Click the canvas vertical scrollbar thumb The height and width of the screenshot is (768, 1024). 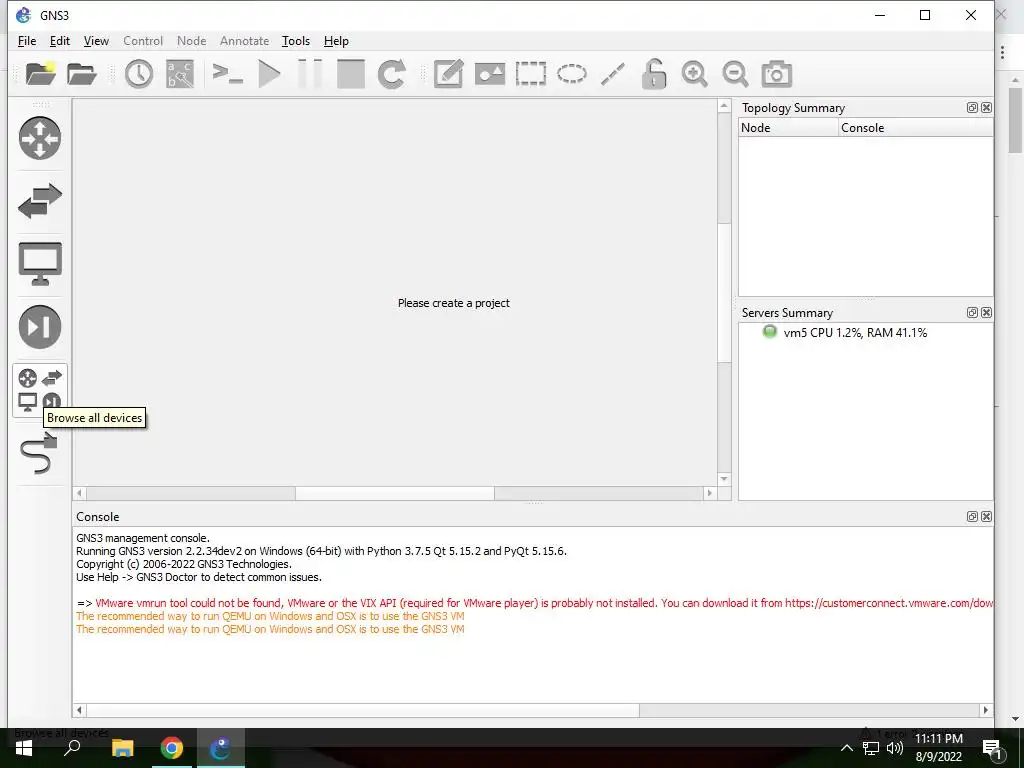[724, 293]
